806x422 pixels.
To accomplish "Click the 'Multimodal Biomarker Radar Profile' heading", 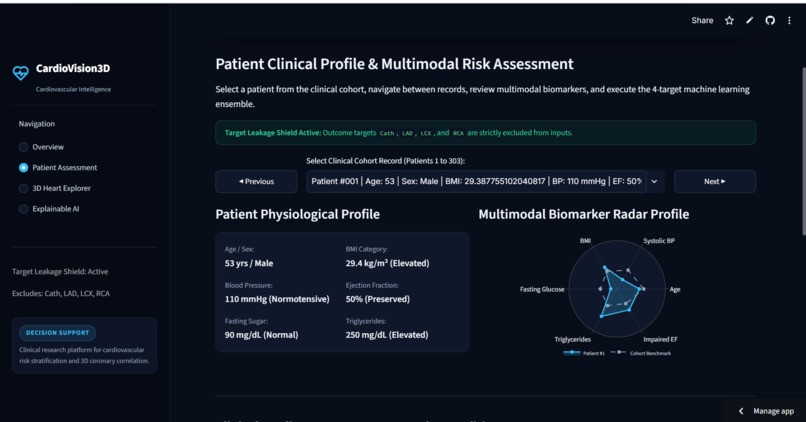I will click(x=583, y=214).
